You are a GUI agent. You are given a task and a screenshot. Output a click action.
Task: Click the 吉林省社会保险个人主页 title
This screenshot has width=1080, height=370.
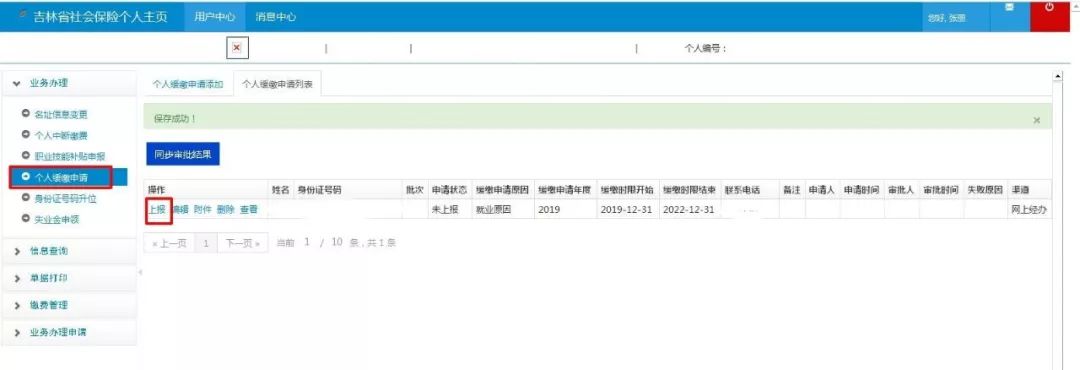tap(100, 17)
